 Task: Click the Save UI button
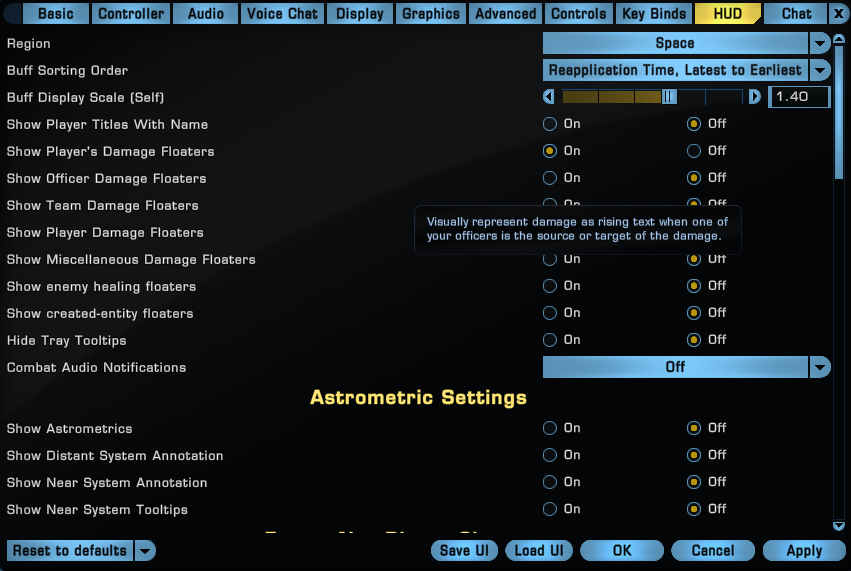pos(464,551)
